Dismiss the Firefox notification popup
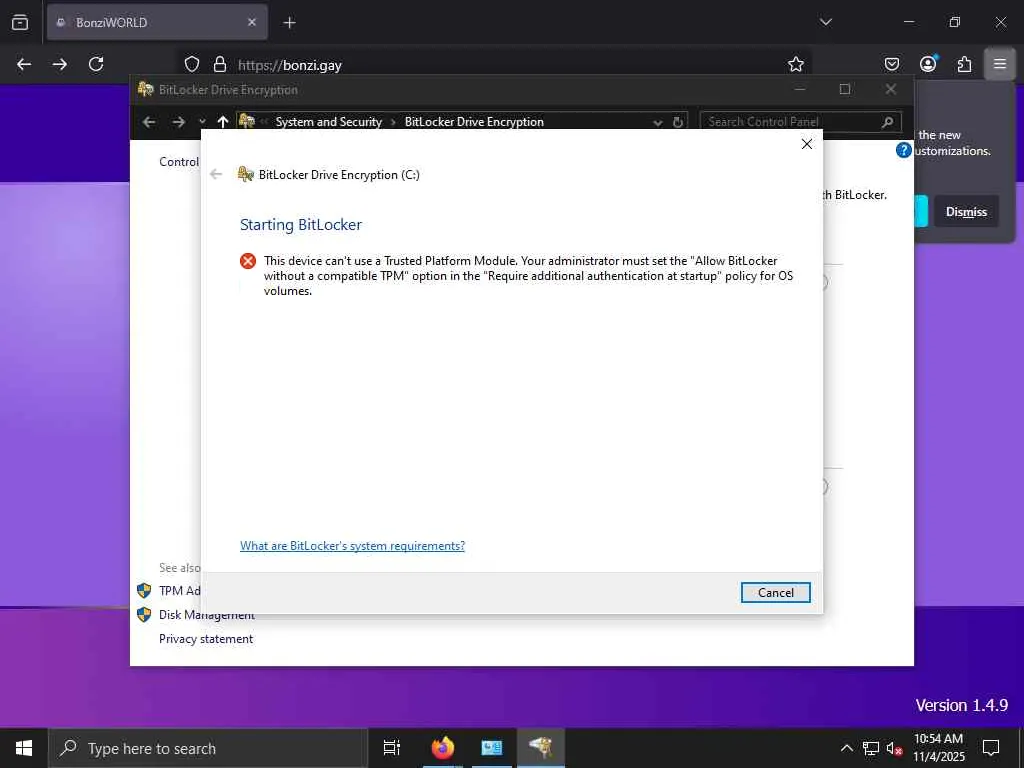 pyautogui.click(x=966, y=212)
